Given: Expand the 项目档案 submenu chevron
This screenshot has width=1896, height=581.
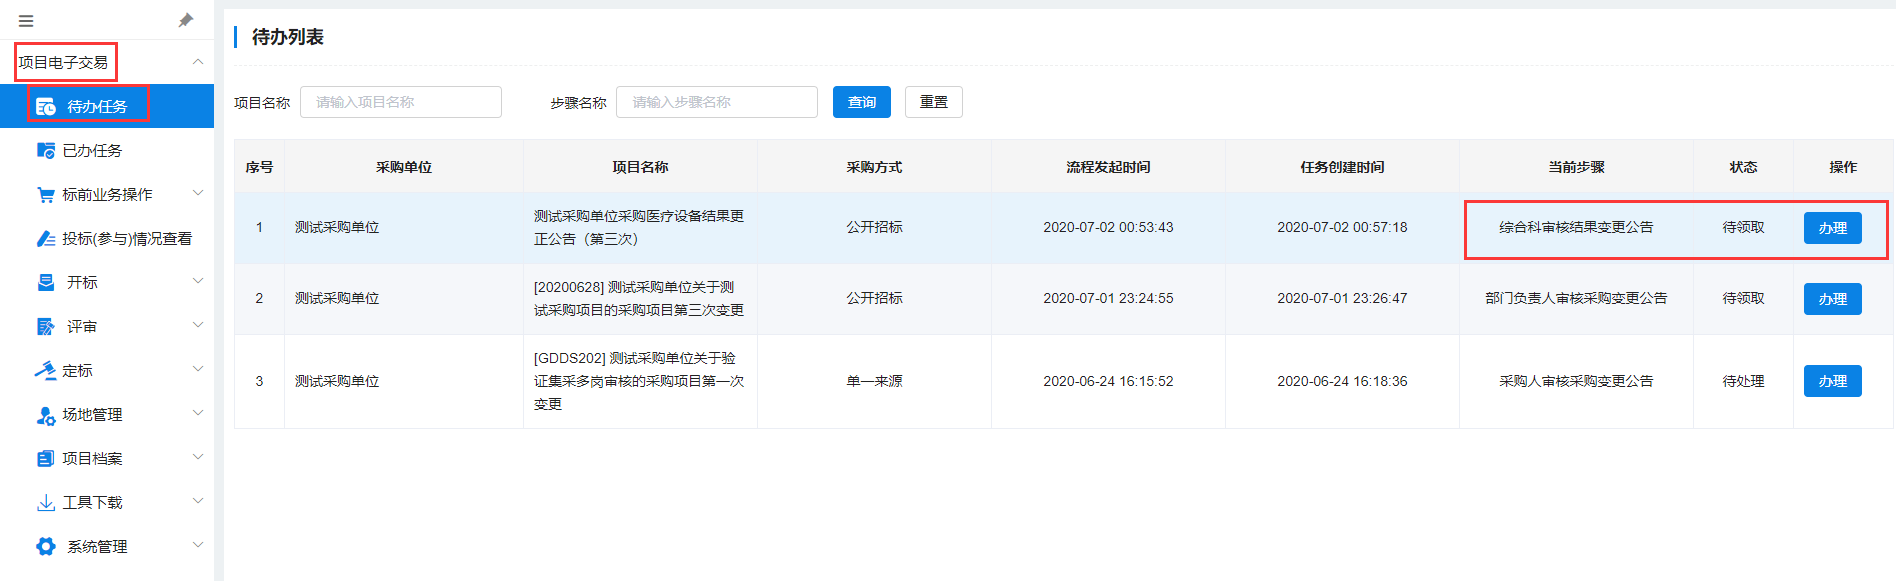Looking at the screenshot, I should [198, 458].
